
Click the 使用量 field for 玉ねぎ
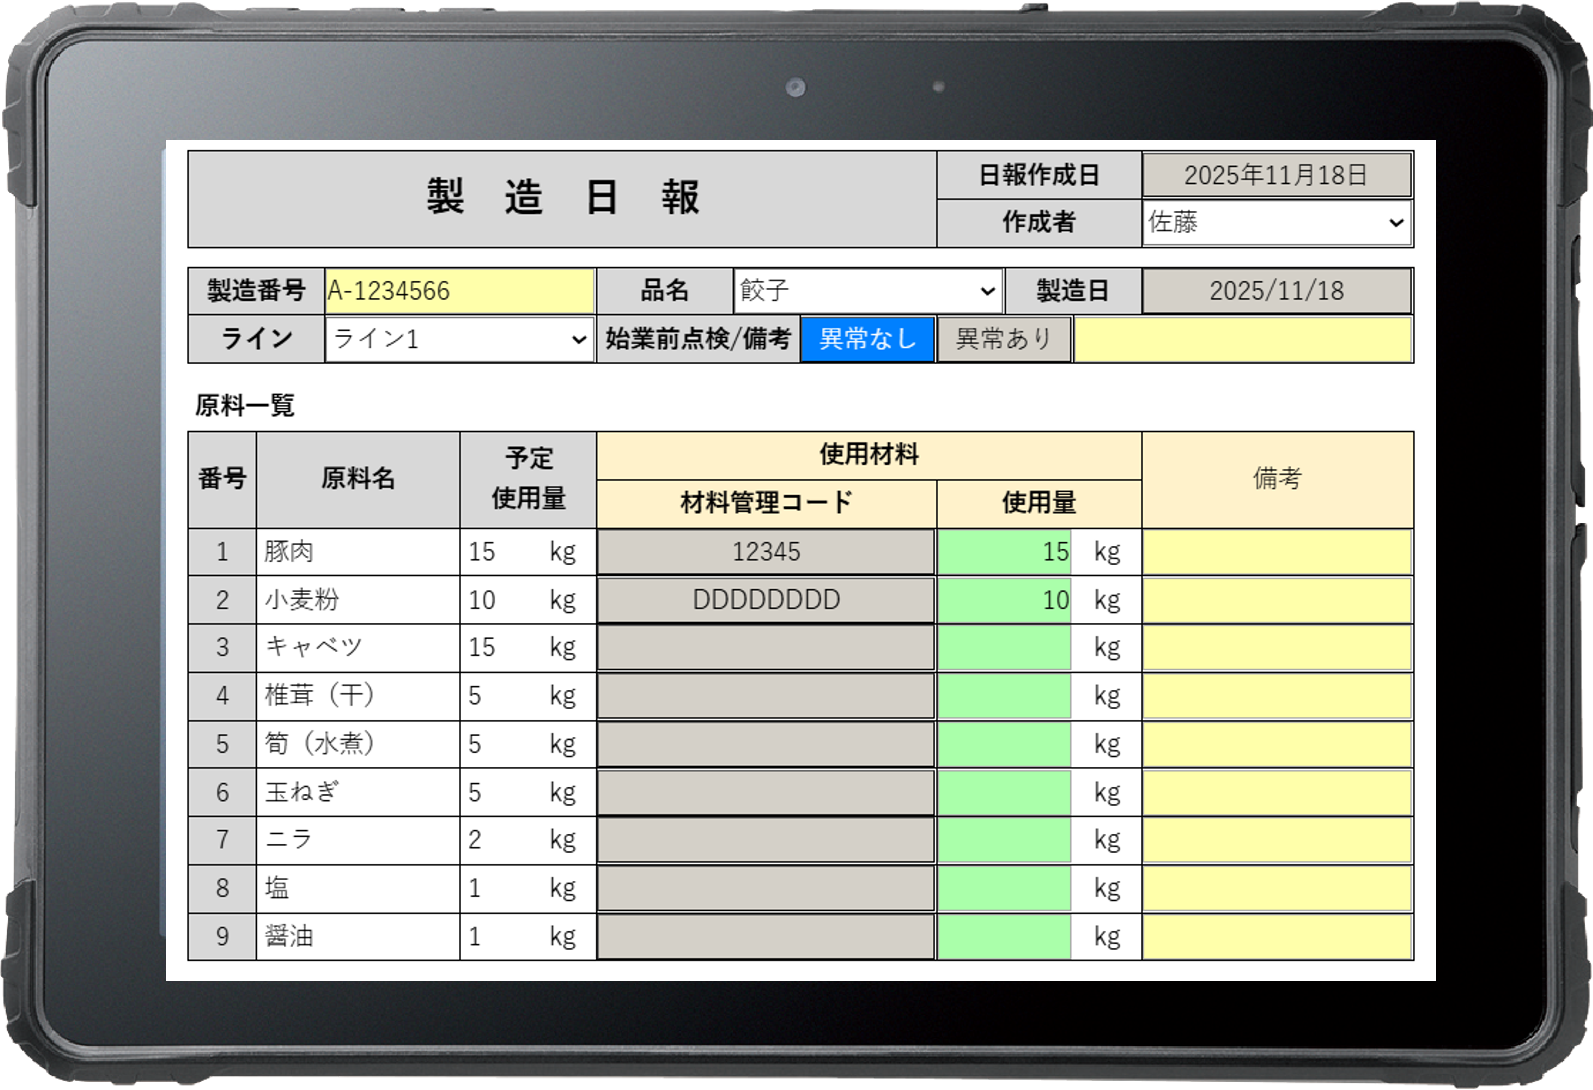pyautogui.click(x=1004, y=792)
